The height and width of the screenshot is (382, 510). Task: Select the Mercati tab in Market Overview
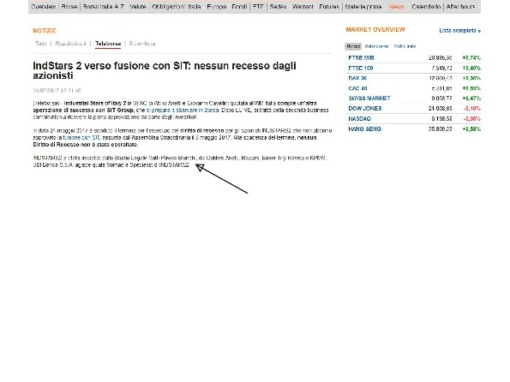353,46
